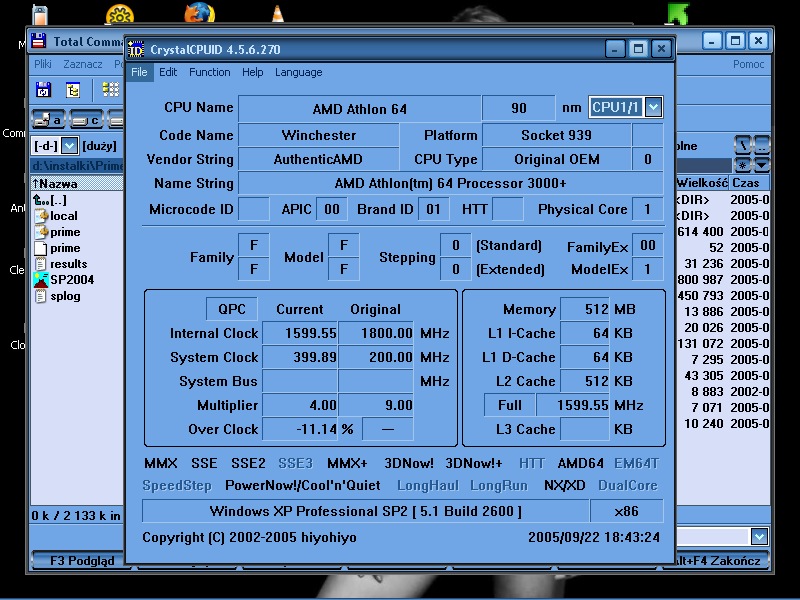
Task: Click the Over Clock value '-11.14'
Action: [x=300, y=429]
